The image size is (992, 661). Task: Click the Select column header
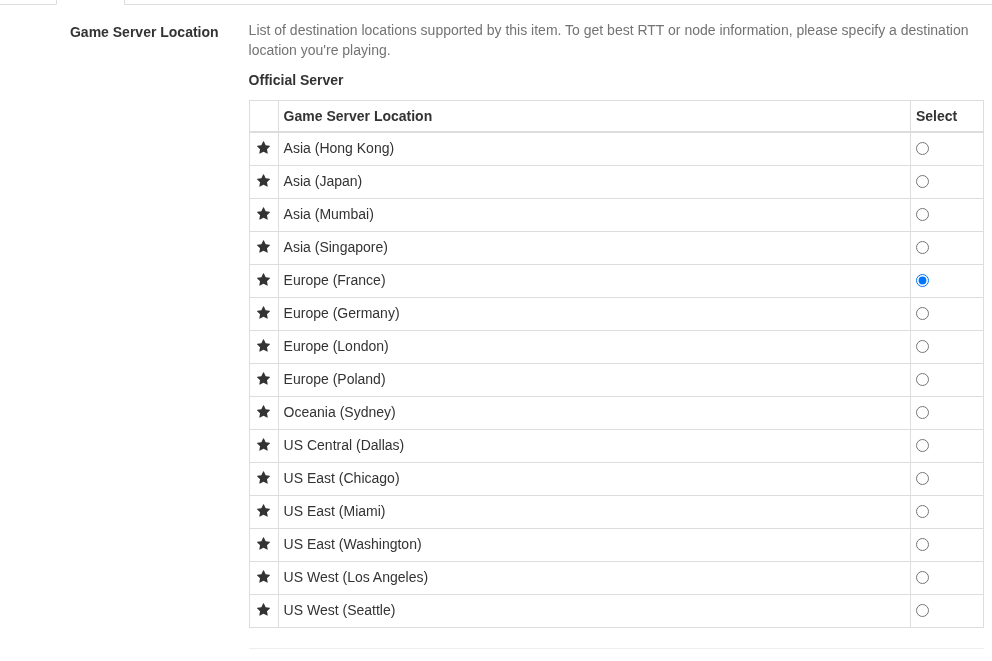point(936,116)
